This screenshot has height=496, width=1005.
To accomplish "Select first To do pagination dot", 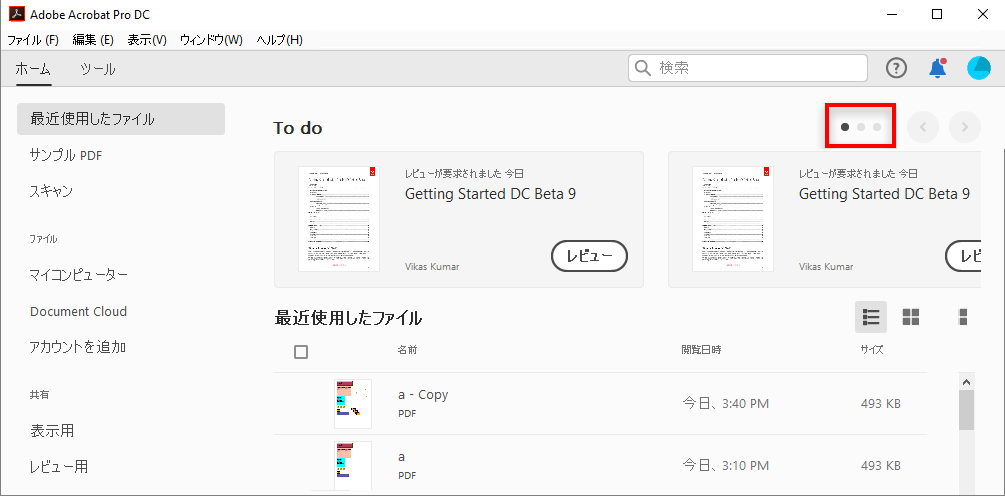I will coord(845,127).
